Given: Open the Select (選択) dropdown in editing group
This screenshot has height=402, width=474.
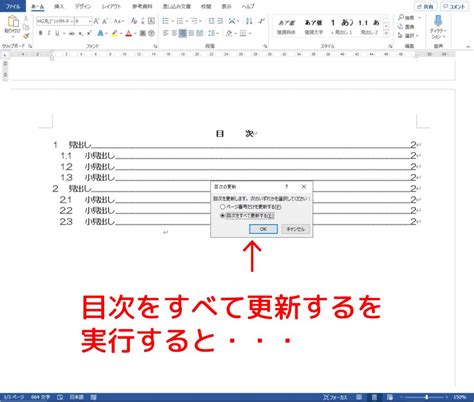Looking at the screenshot, I should coord(409,36).
